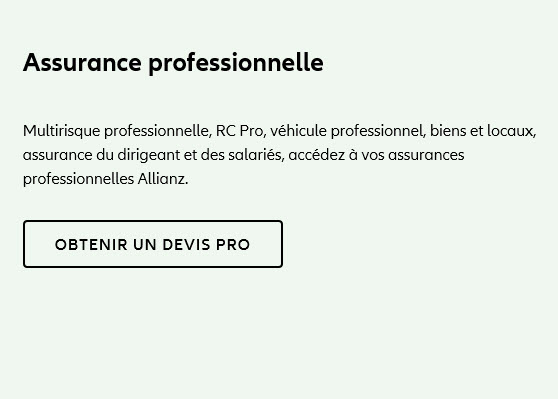Viewport: 558px width, 399px height.
Task: Click the Obtenir un devis pro button
Action: [153, 244]
